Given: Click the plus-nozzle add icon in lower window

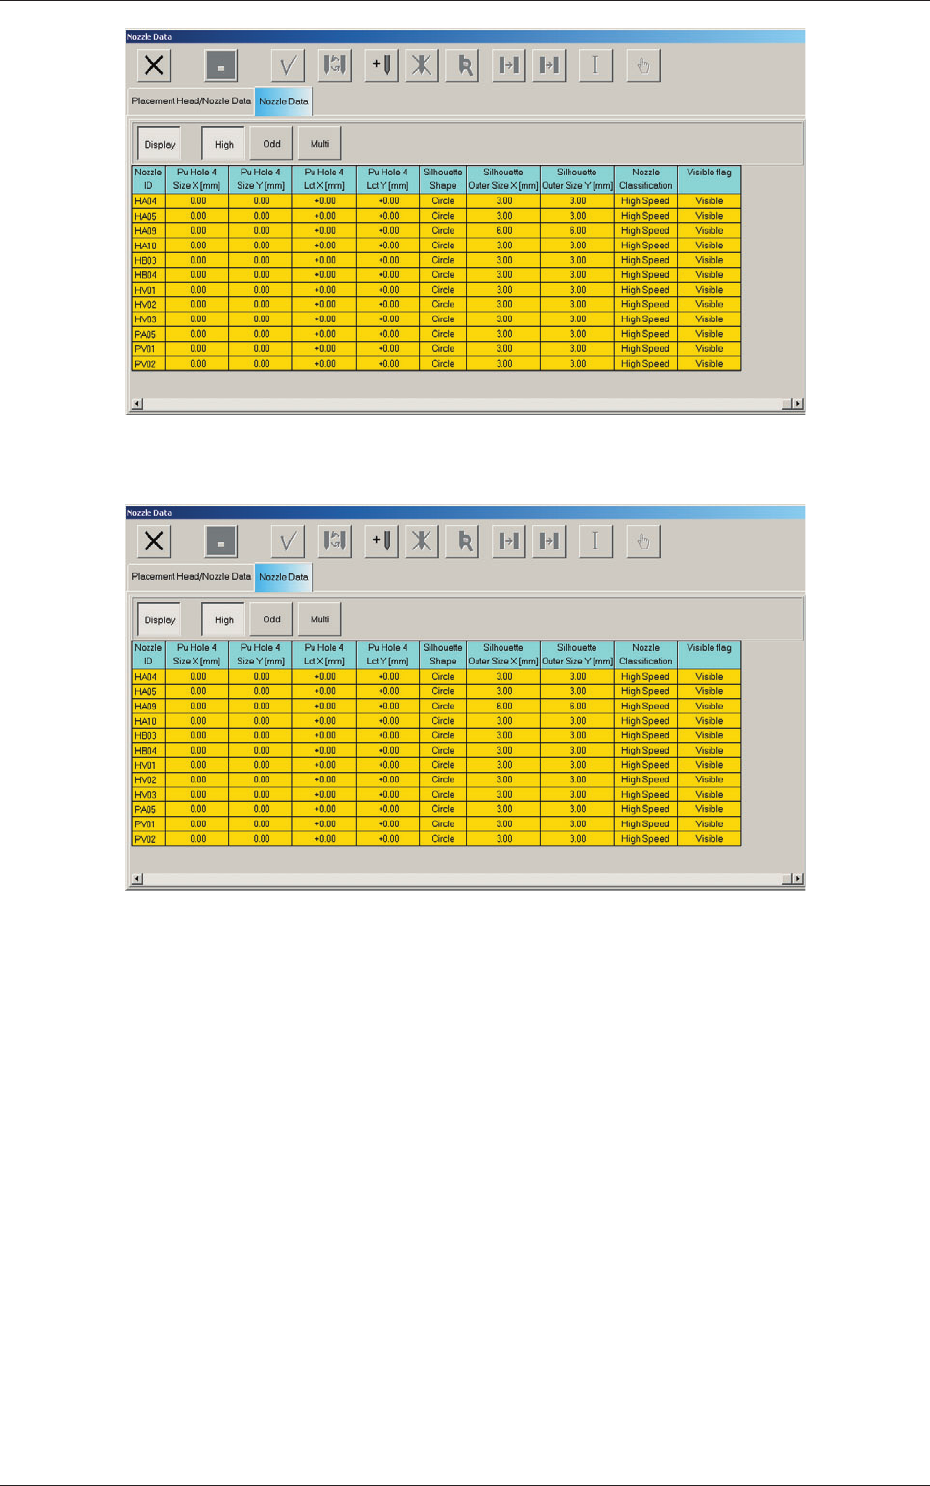Looking at the screenshot, I should [x=382, y=541].
